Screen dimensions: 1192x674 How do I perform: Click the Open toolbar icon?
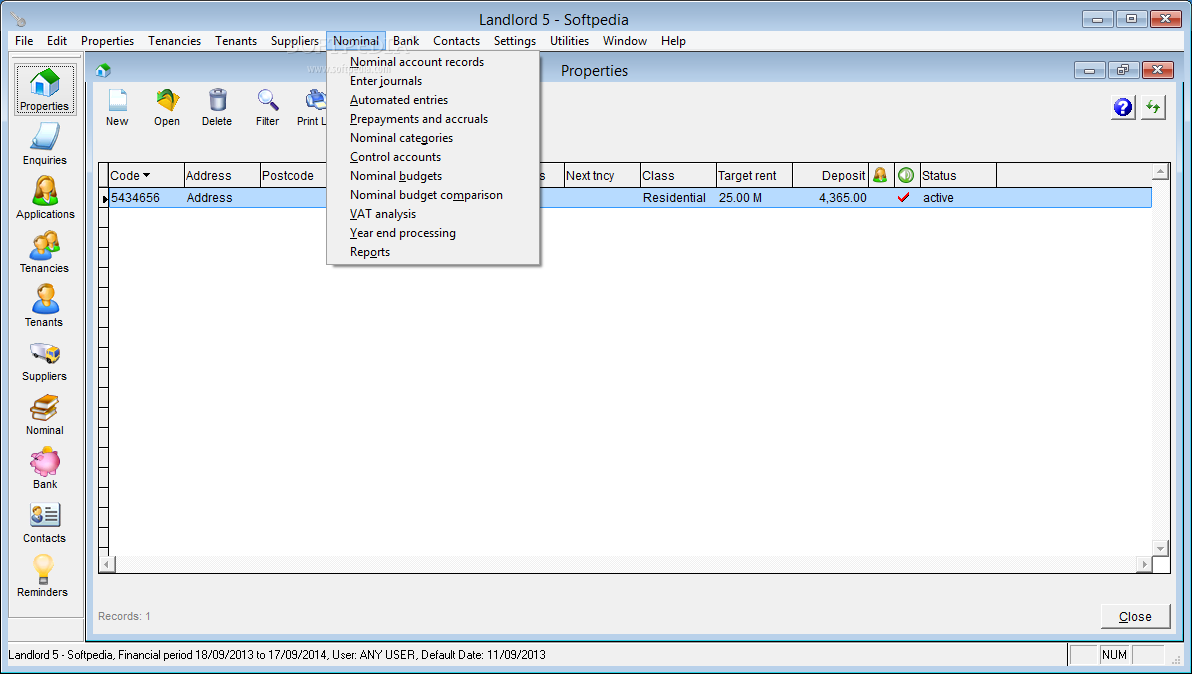click(166, 107)
